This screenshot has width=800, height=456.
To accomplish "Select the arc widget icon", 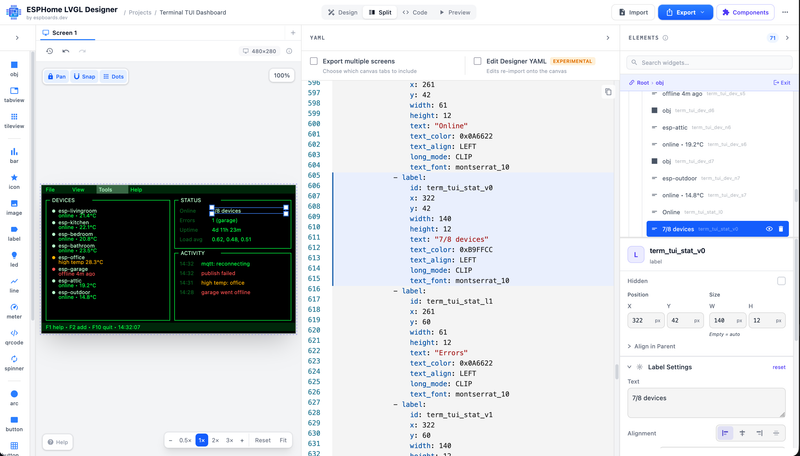I will (14, 397).
